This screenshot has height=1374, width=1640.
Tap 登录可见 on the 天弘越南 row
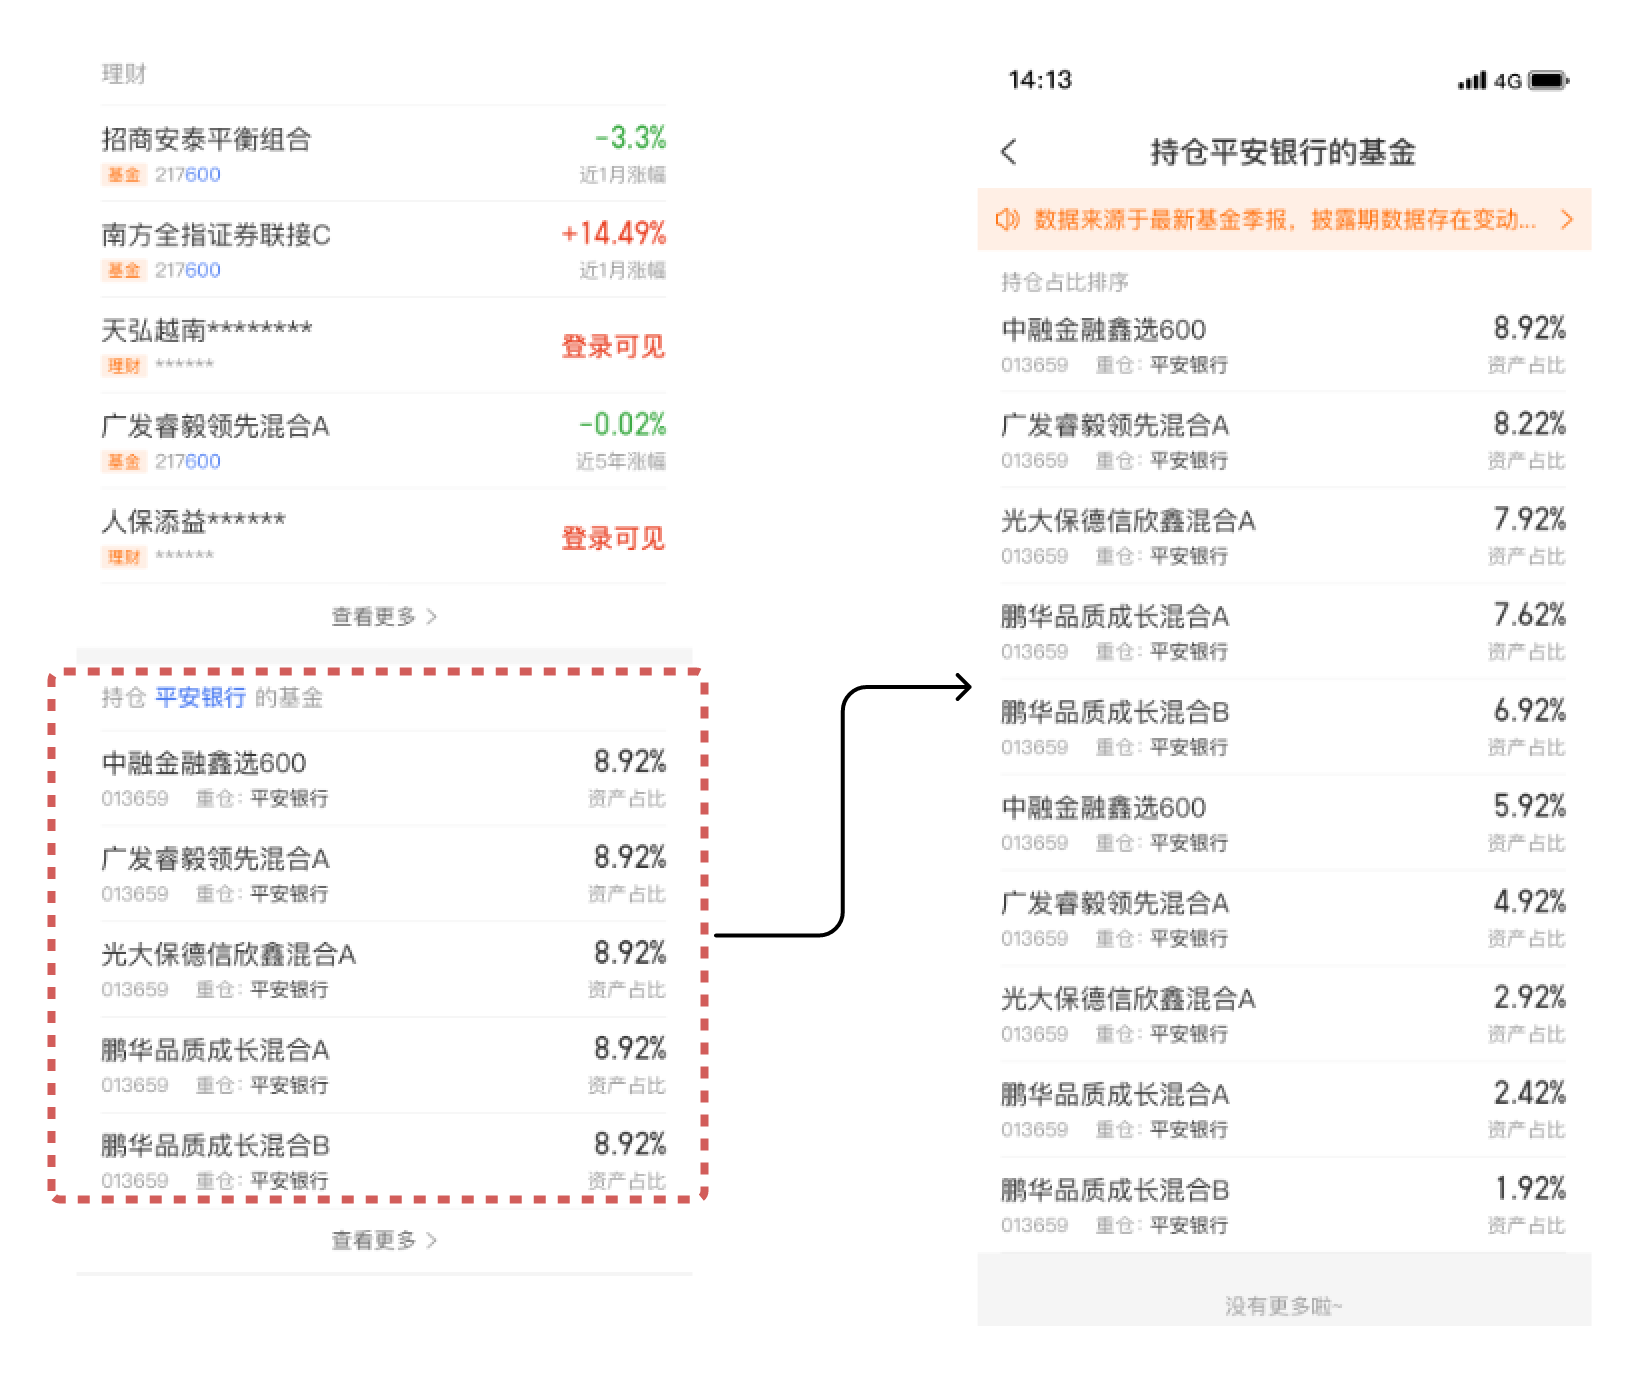[613, 346]
